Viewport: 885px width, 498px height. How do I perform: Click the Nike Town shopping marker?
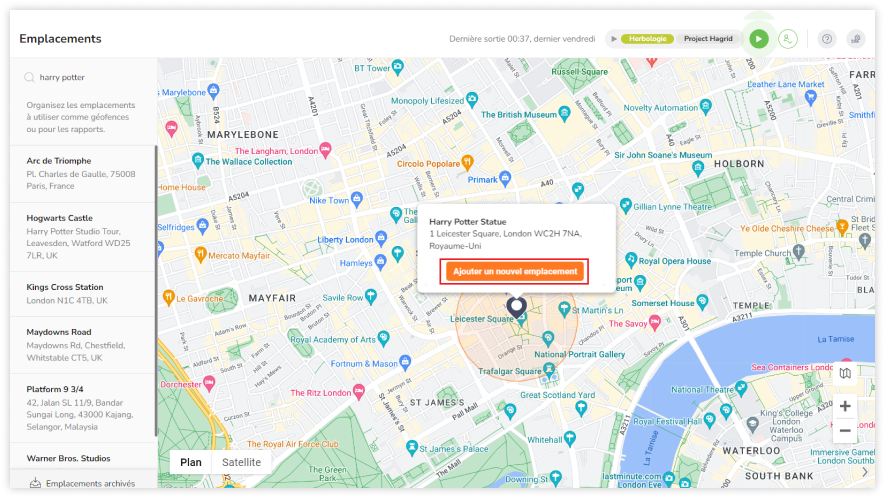(x=356, y=198)
